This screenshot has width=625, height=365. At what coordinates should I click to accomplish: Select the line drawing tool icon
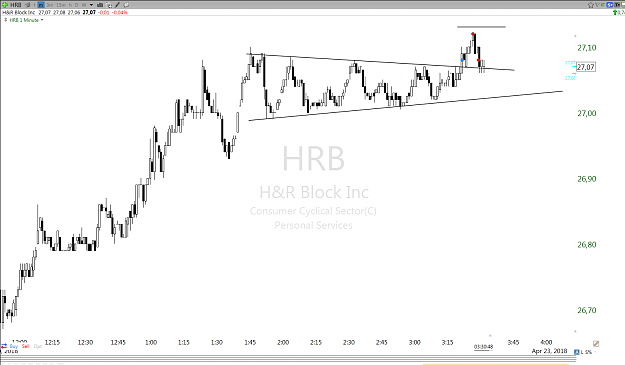[x=117, y=5]
